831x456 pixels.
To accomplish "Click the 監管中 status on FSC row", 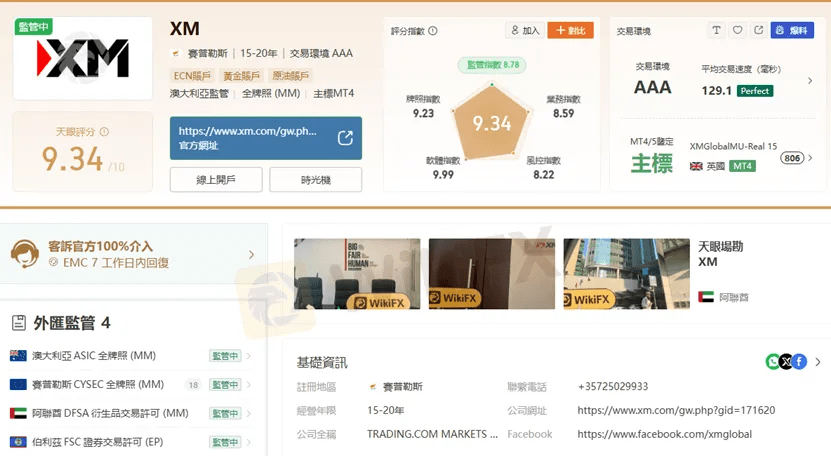I will point(225,442).
